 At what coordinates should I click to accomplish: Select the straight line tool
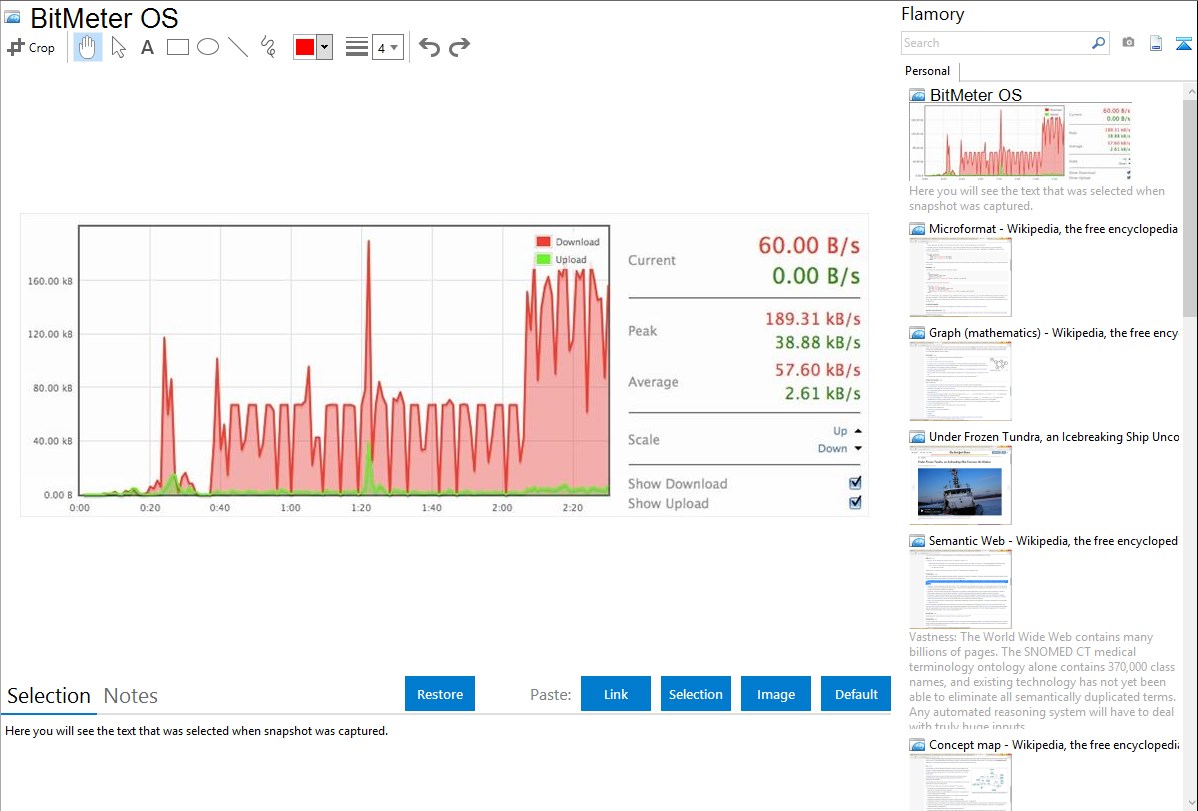pyautogui.click(x=238, y=47)
